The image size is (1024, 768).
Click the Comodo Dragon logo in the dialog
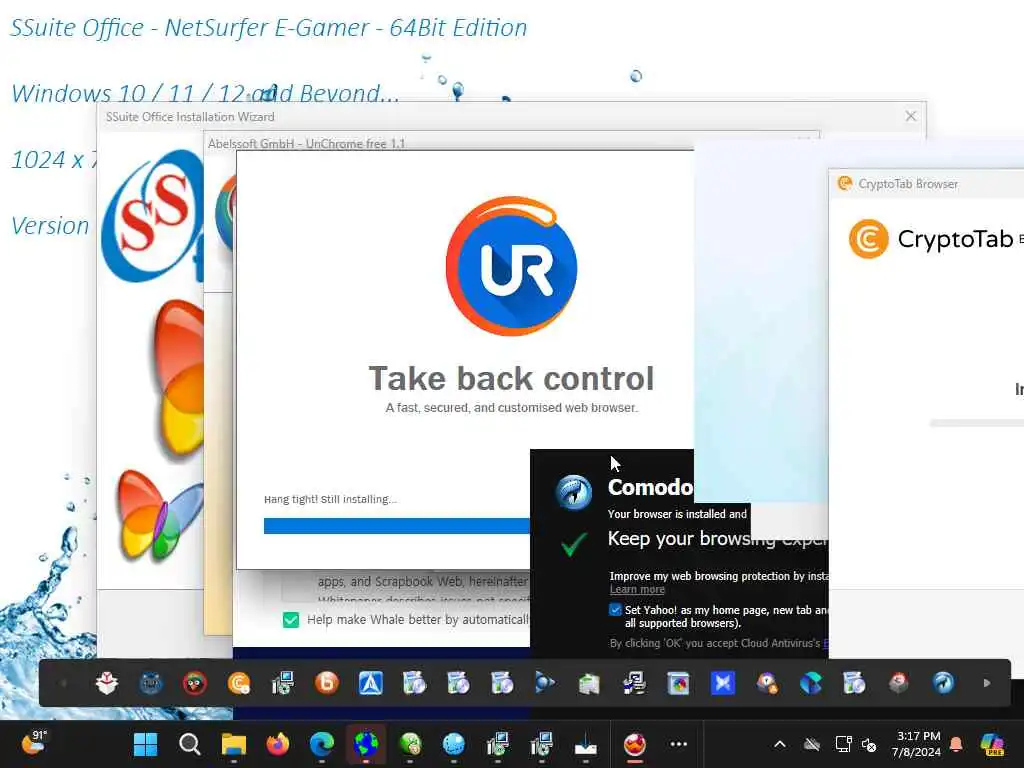[x=573, y=492]
